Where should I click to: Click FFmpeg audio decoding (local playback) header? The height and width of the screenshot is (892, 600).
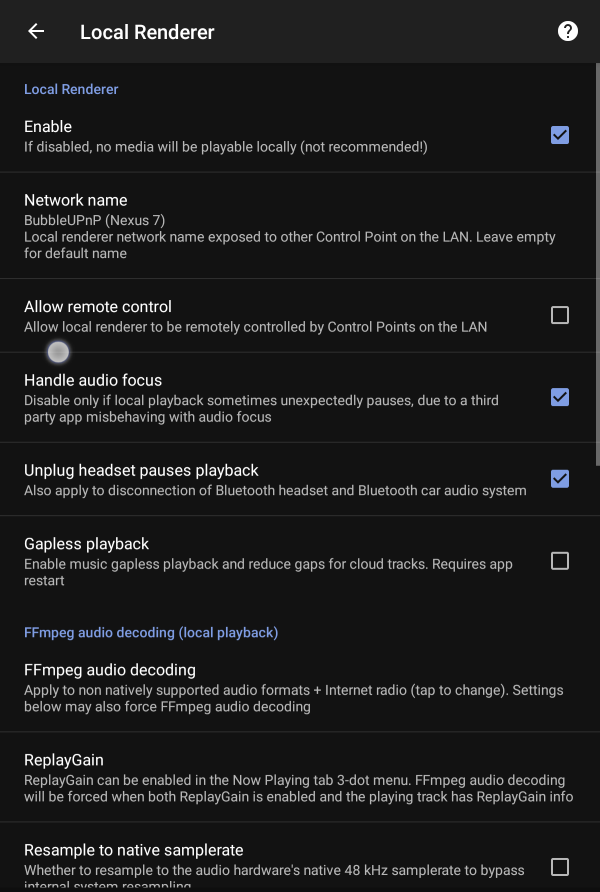(x=151, y=632)
